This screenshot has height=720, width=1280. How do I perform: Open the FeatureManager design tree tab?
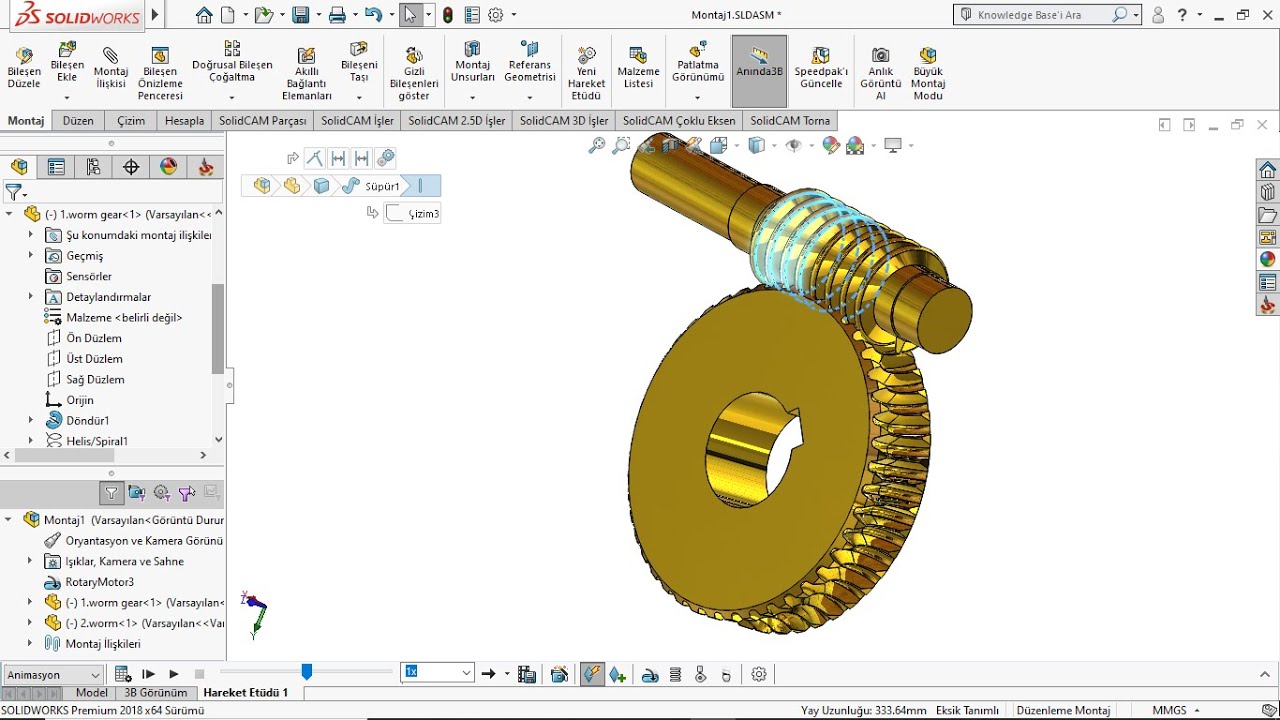[19, 167]
